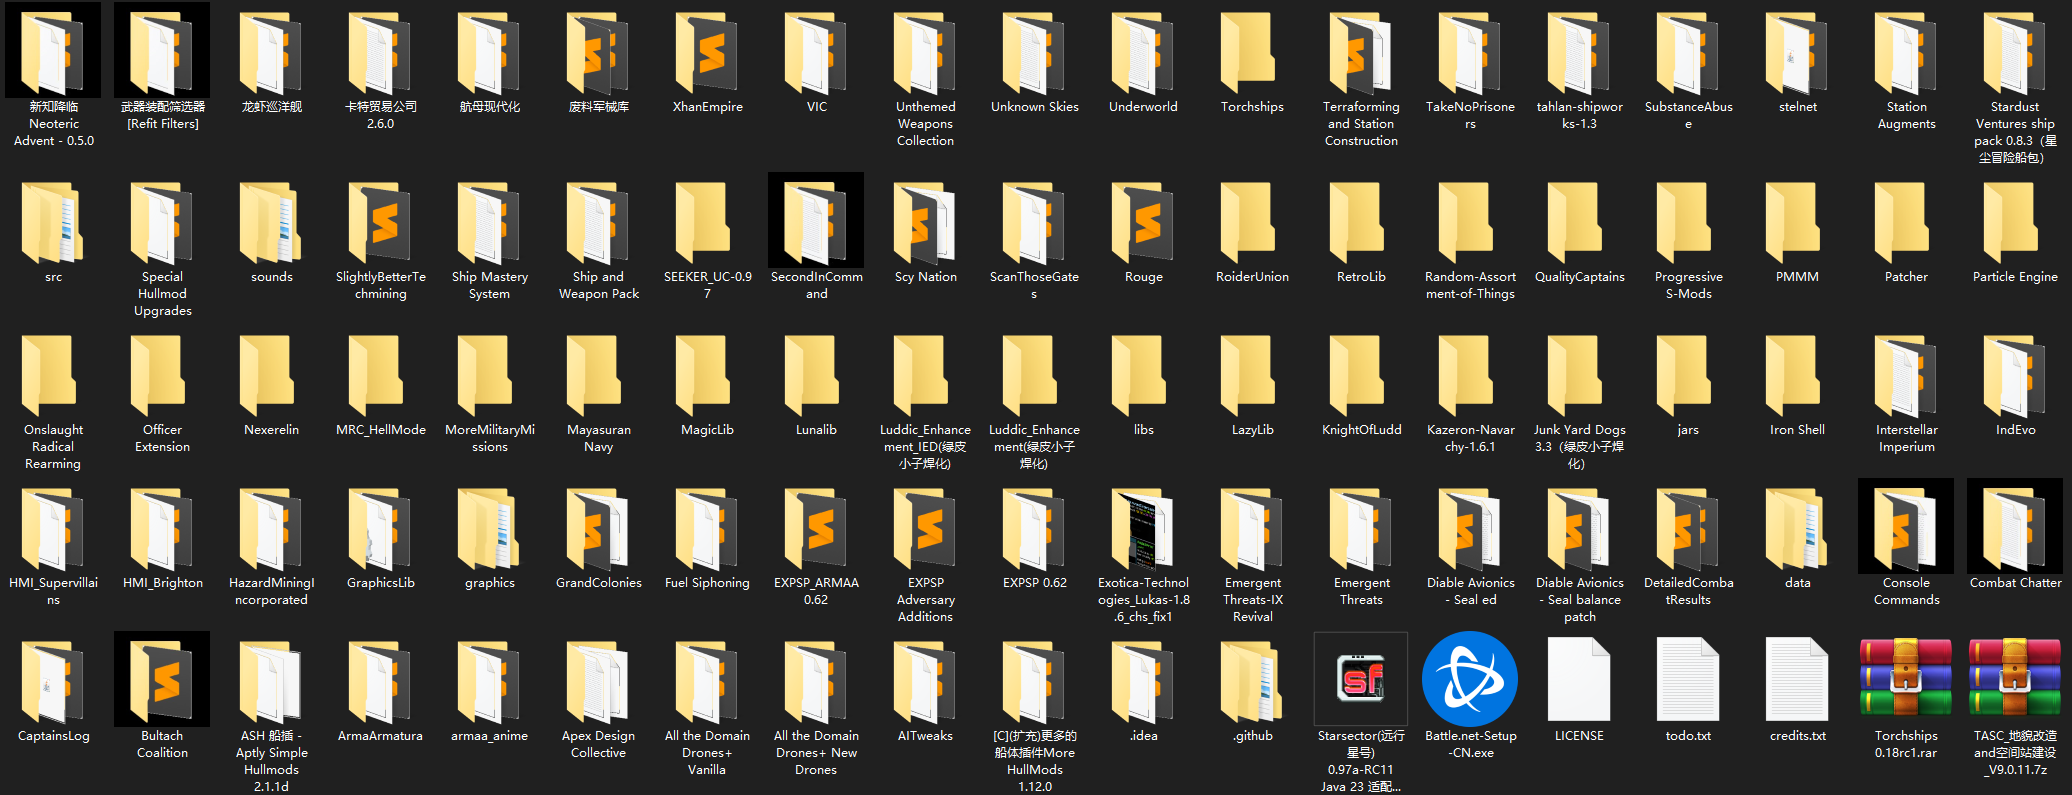The image size is (2072, 795).
Task: Click the Combat Chatter folder
Action: pyautogui.click(x=2014, y=529)
